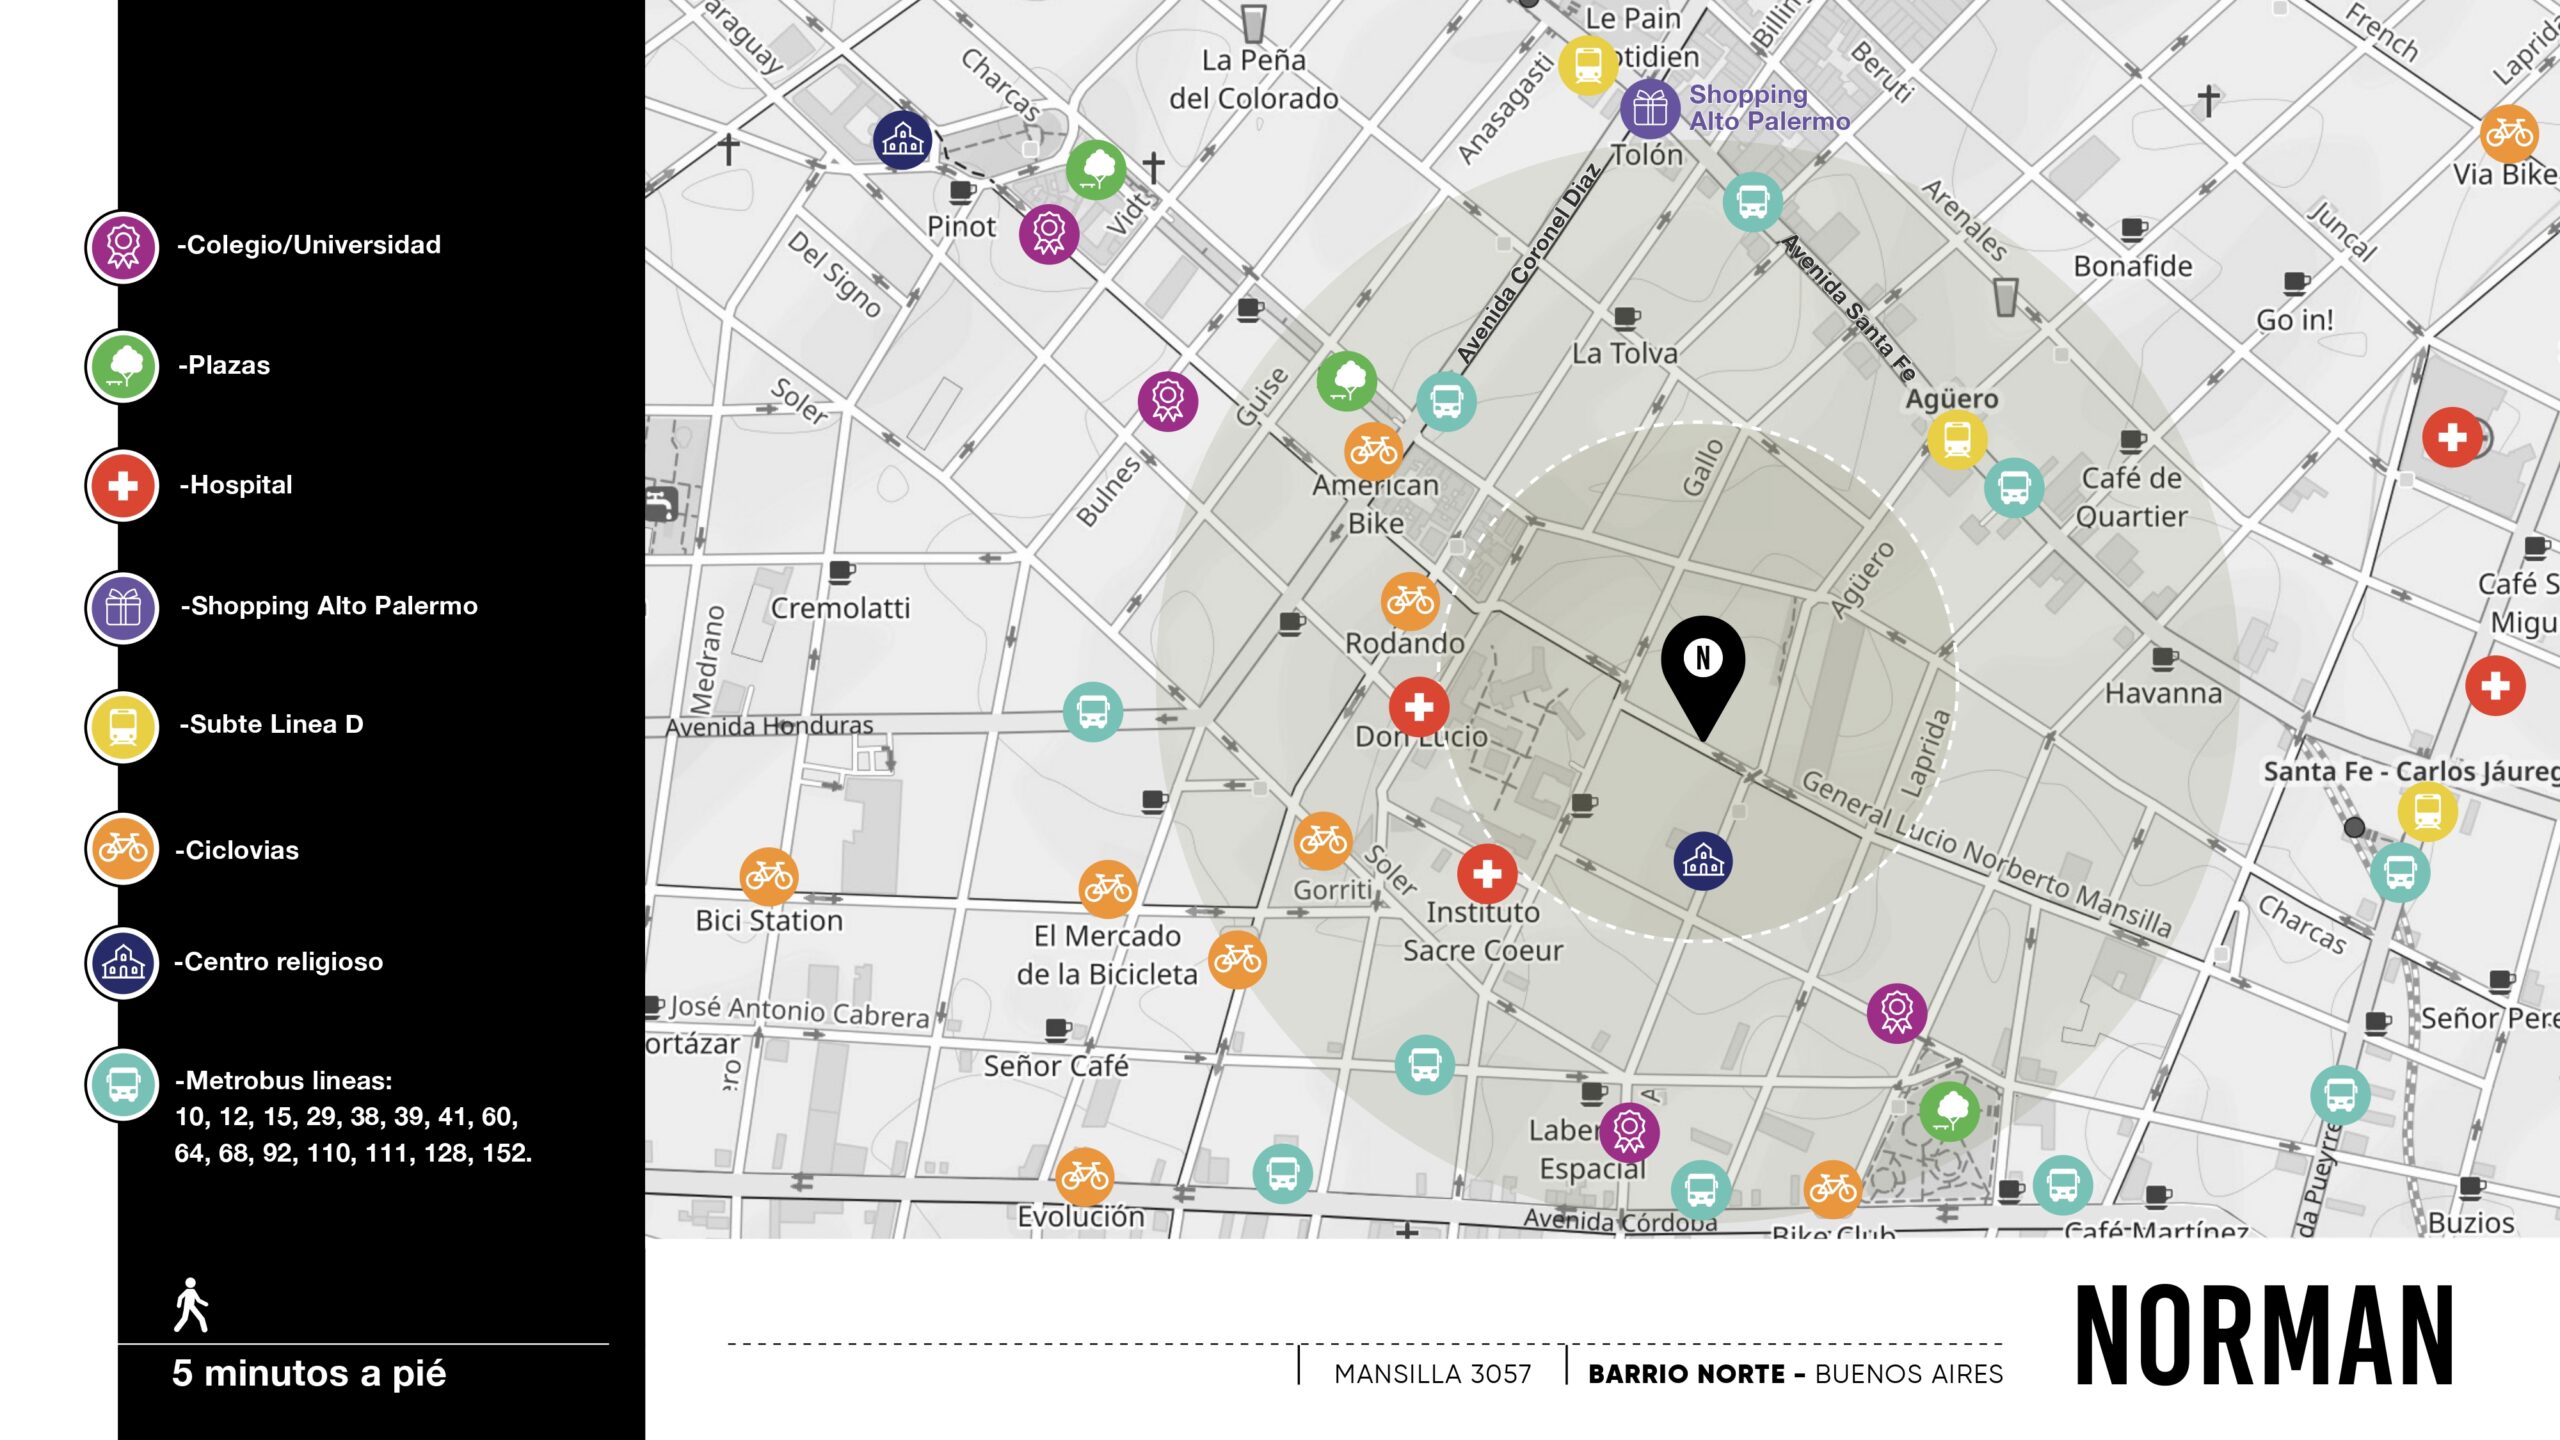Click the Hospital legend red cross icon
Image resolution: width=2560 pixels, height=1440 pixels.
(x=123, y=486)
